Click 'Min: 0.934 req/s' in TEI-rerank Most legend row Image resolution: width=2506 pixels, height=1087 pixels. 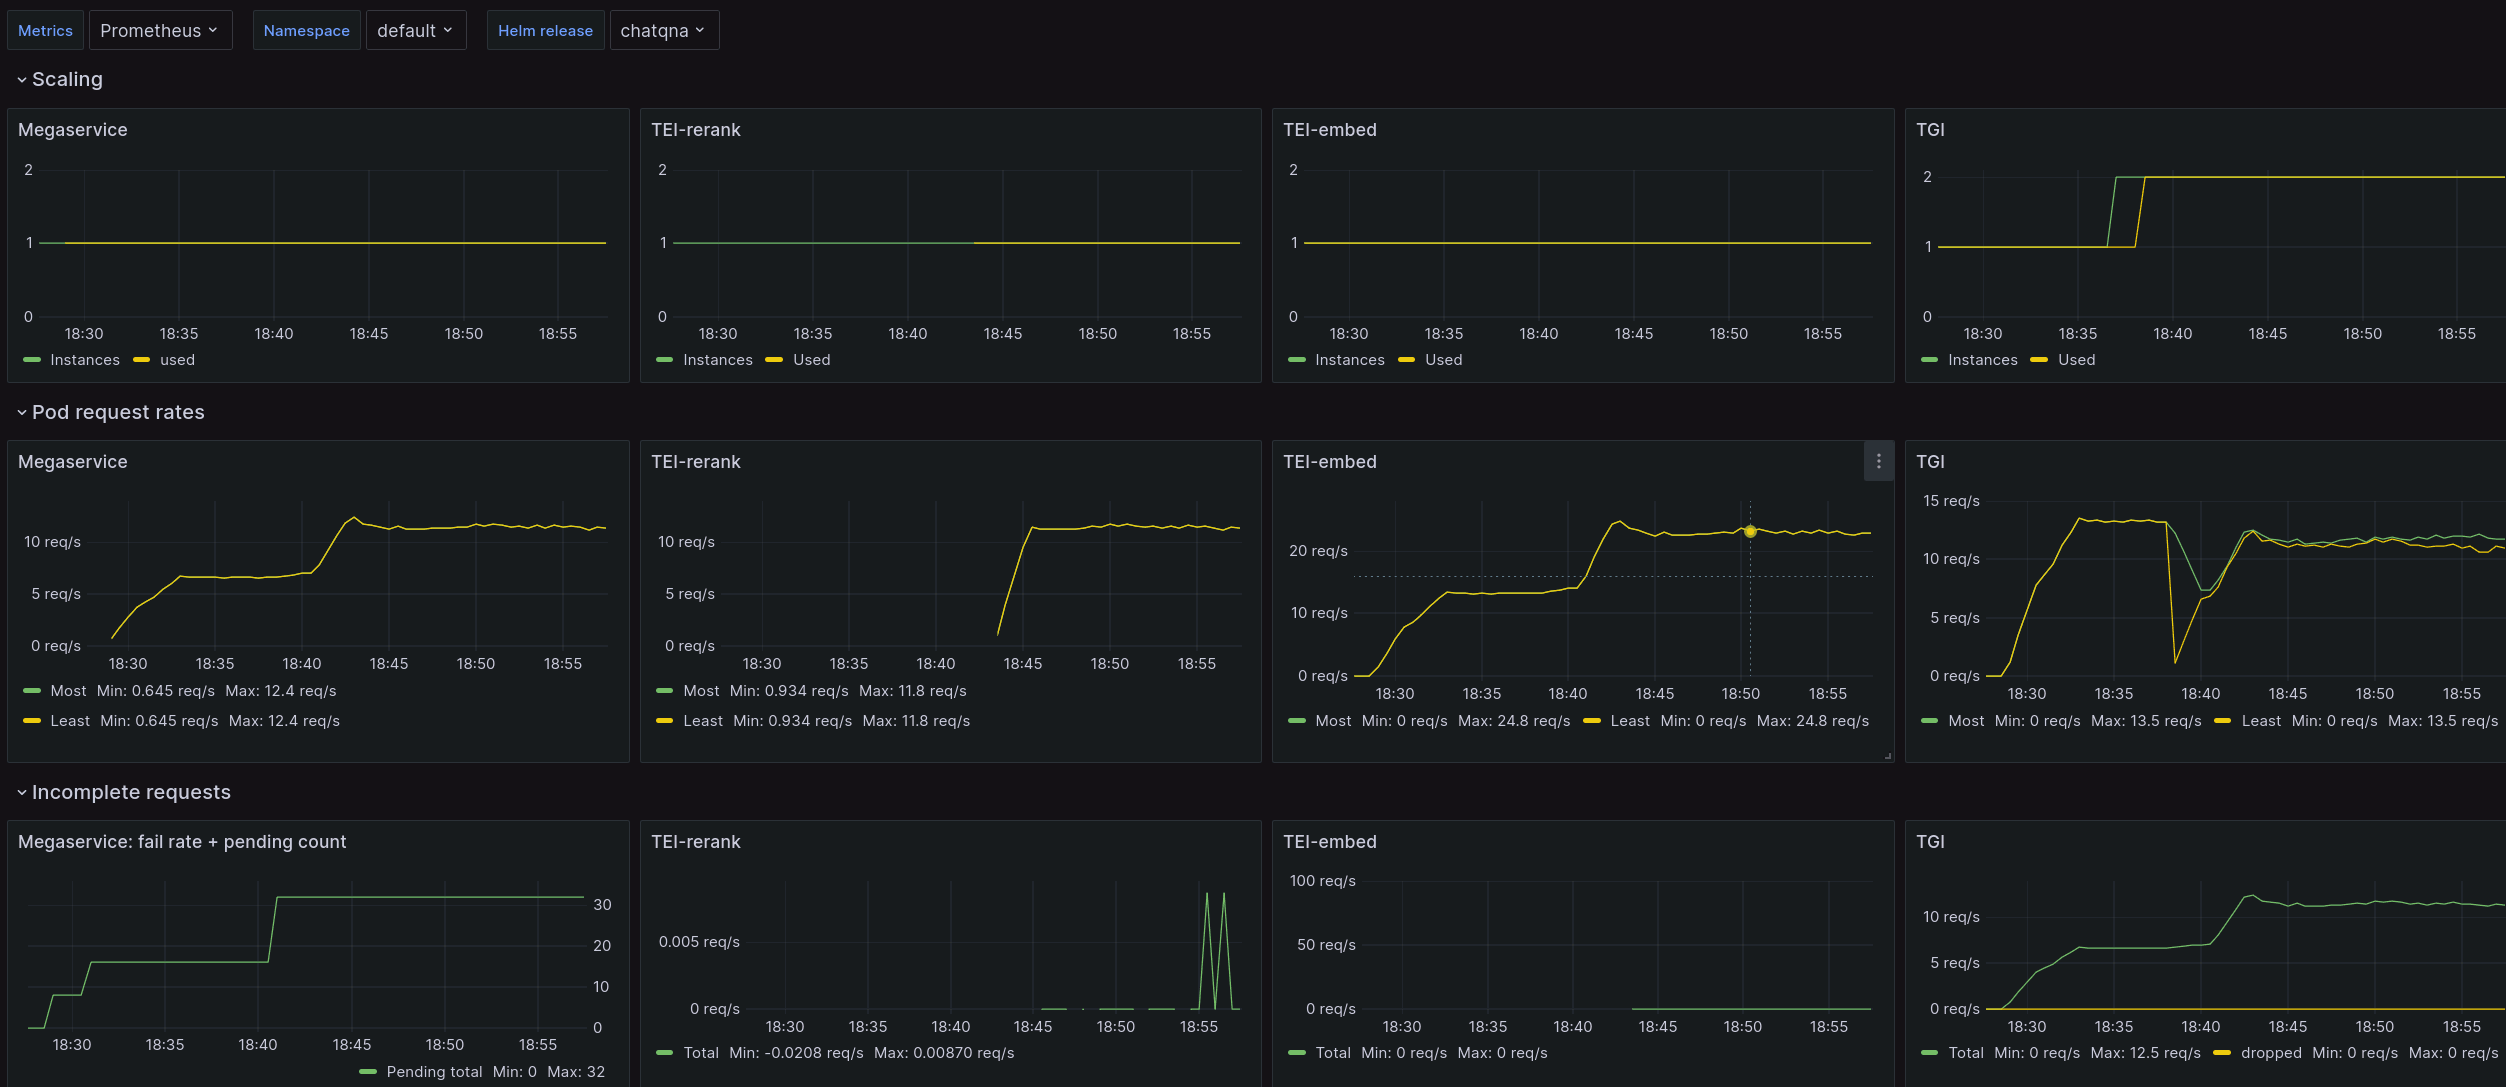(x=789, y=691)
